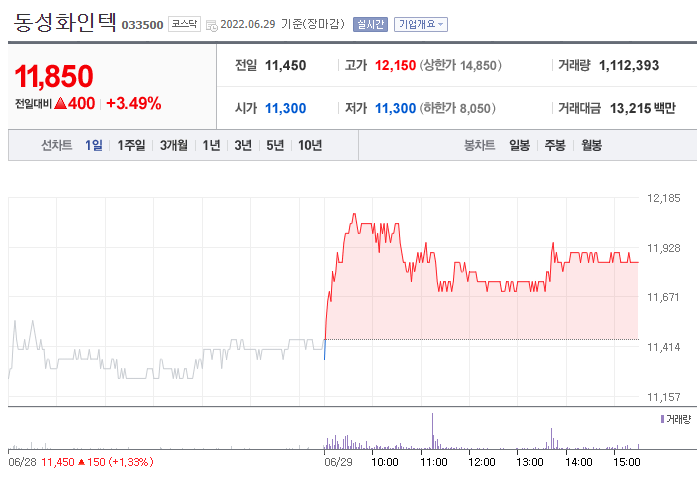Click the 11,157 y-axis label
This screenshot has width=697, height=482.
663,397
